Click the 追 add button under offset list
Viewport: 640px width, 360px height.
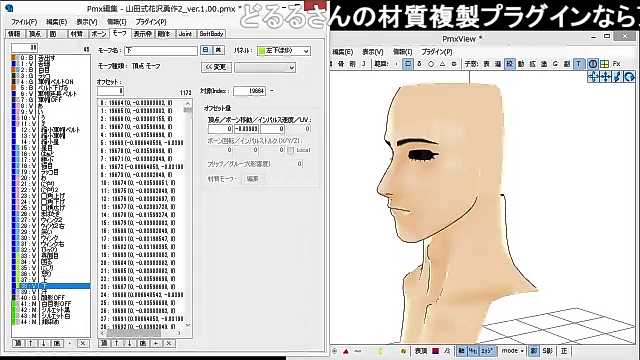click(104, 343)
